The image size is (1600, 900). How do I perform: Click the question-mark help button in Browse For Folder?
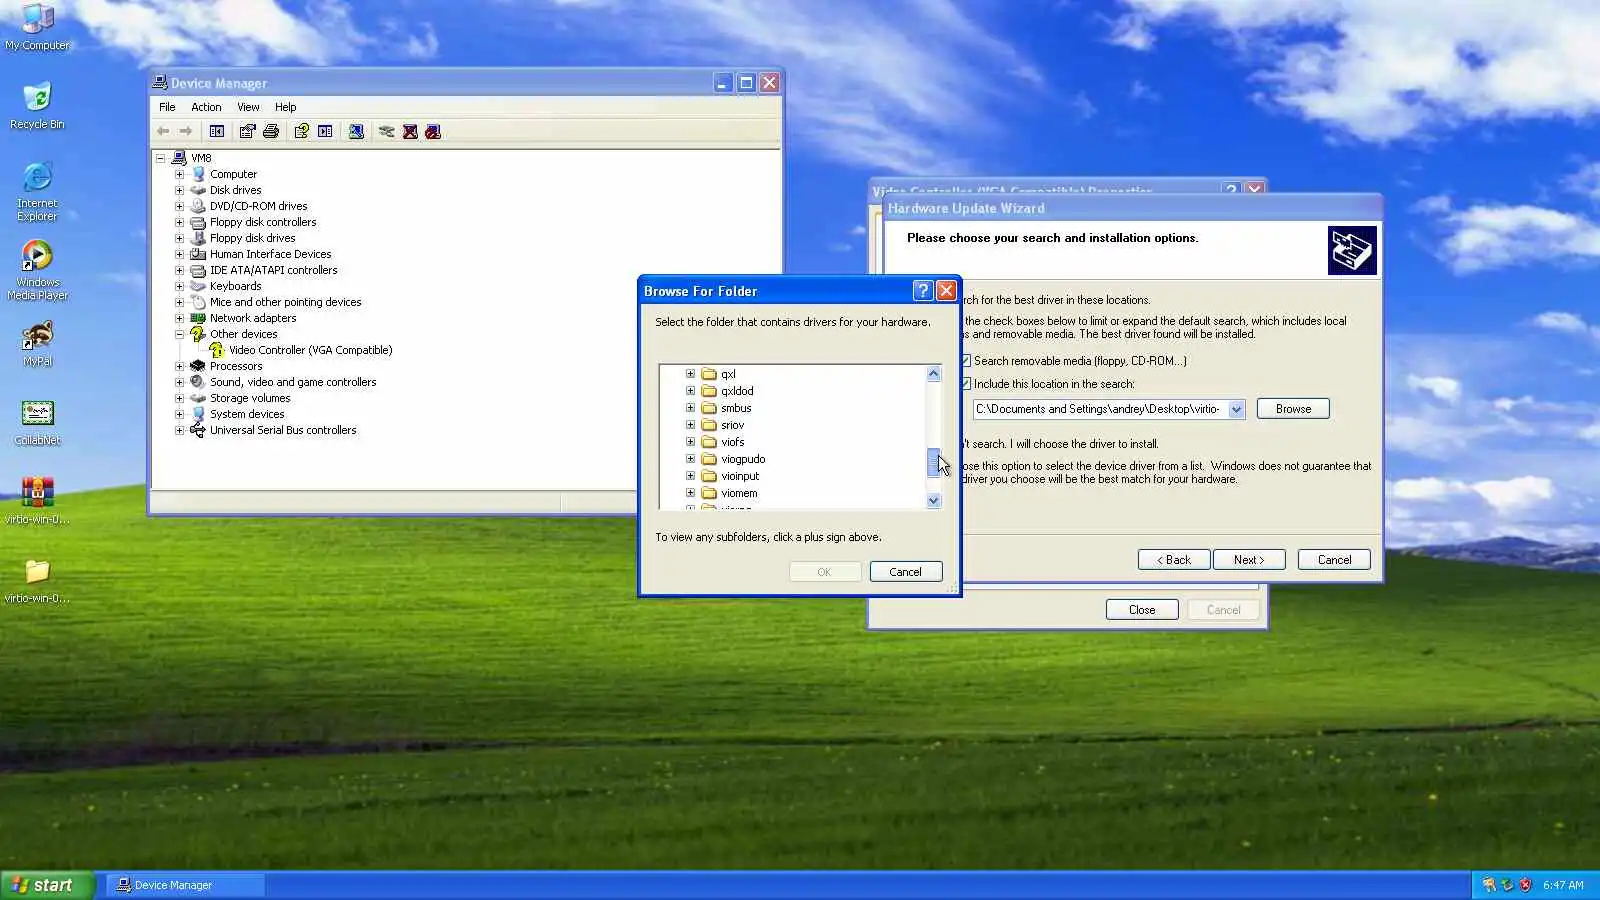[x=923, y=291]
